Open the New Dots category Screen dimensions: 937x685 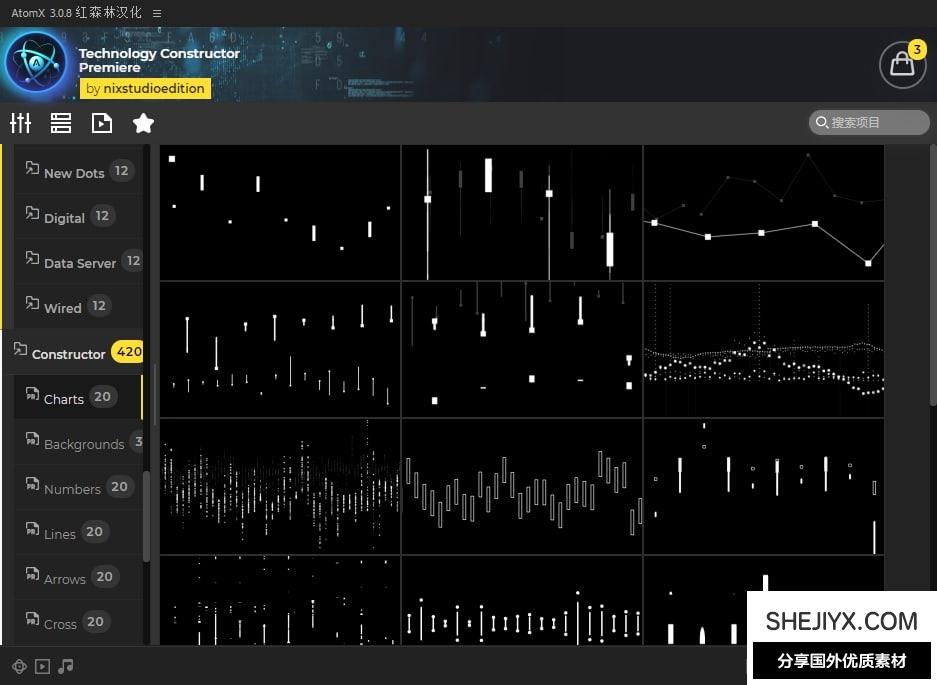(x=74, y=172)
